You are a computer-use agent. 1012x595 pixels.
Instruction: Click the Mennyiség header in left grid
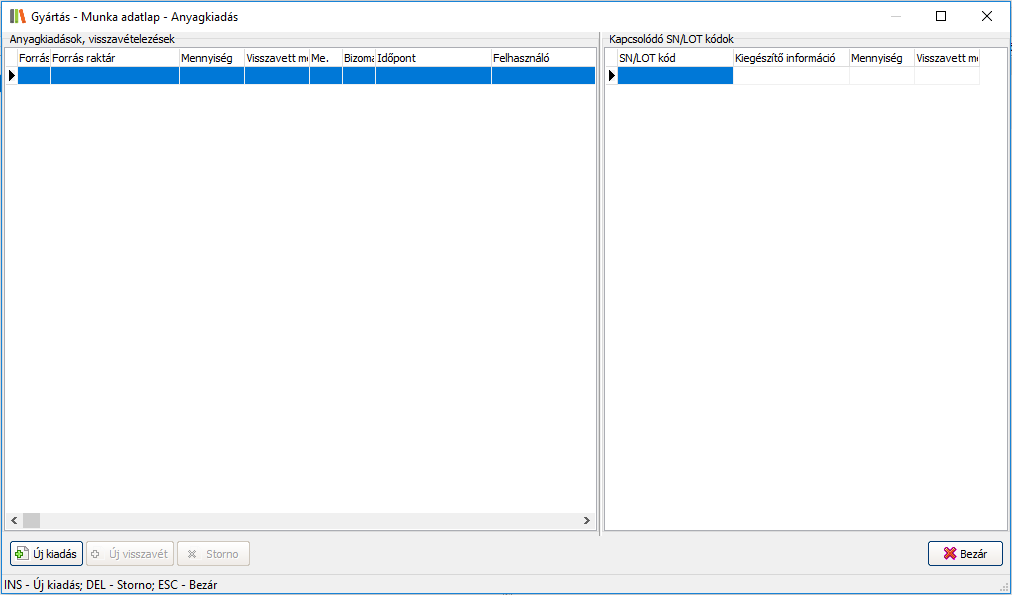pos(211,59)
